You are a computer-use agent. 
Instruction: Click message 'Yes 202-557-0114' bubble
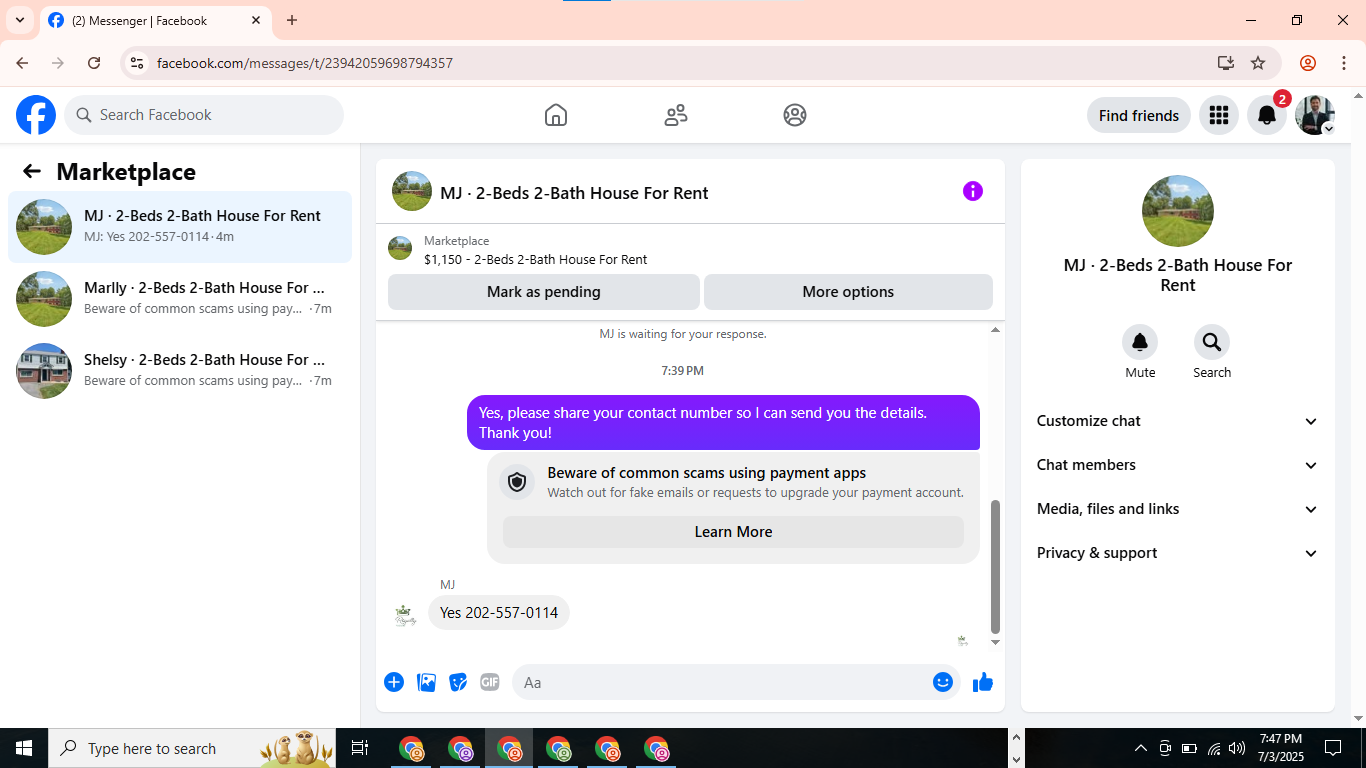[x=499, y=613]
